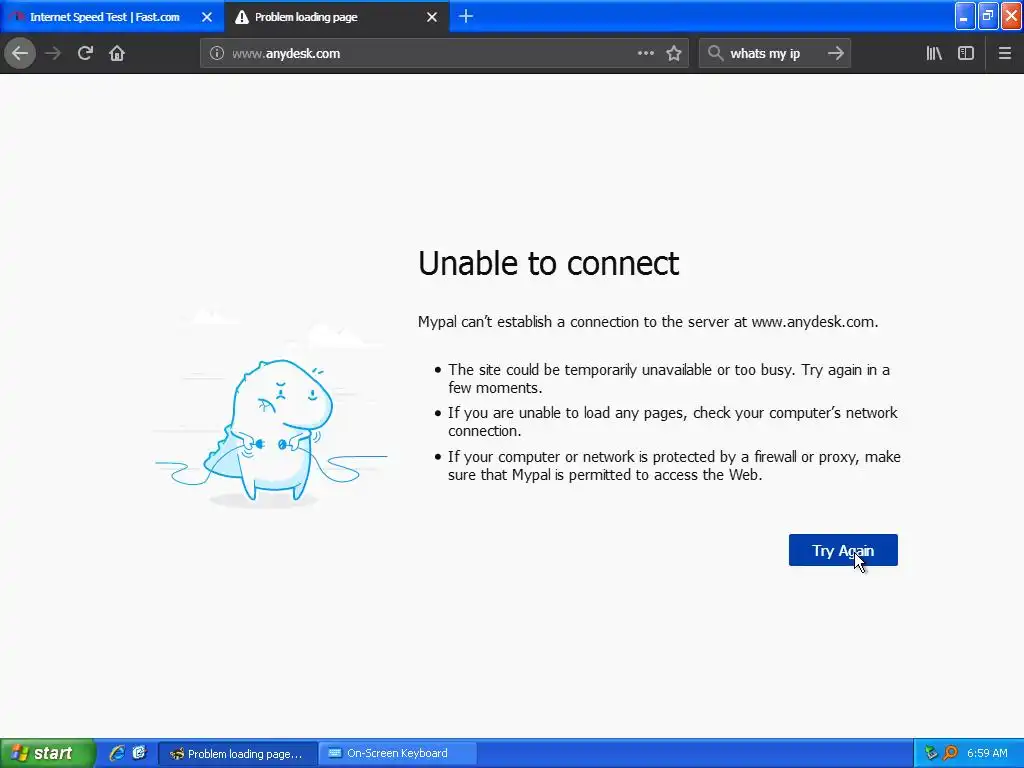Click the orange magnifier tray icon
The height and width of the screenshot is (768, 1024).
(950, 754)
